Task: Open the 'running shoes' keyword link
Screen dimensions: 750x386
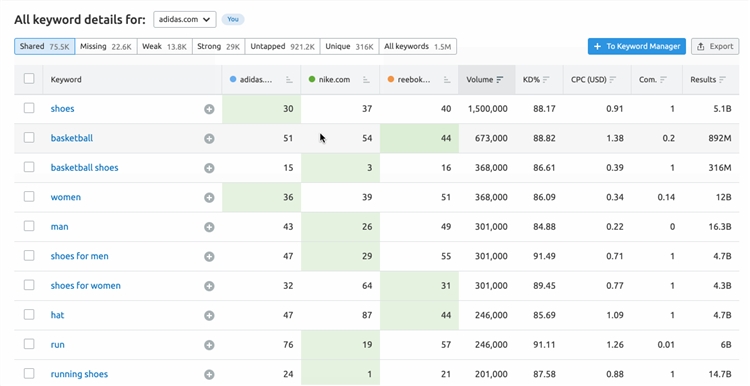Action: 79,374
